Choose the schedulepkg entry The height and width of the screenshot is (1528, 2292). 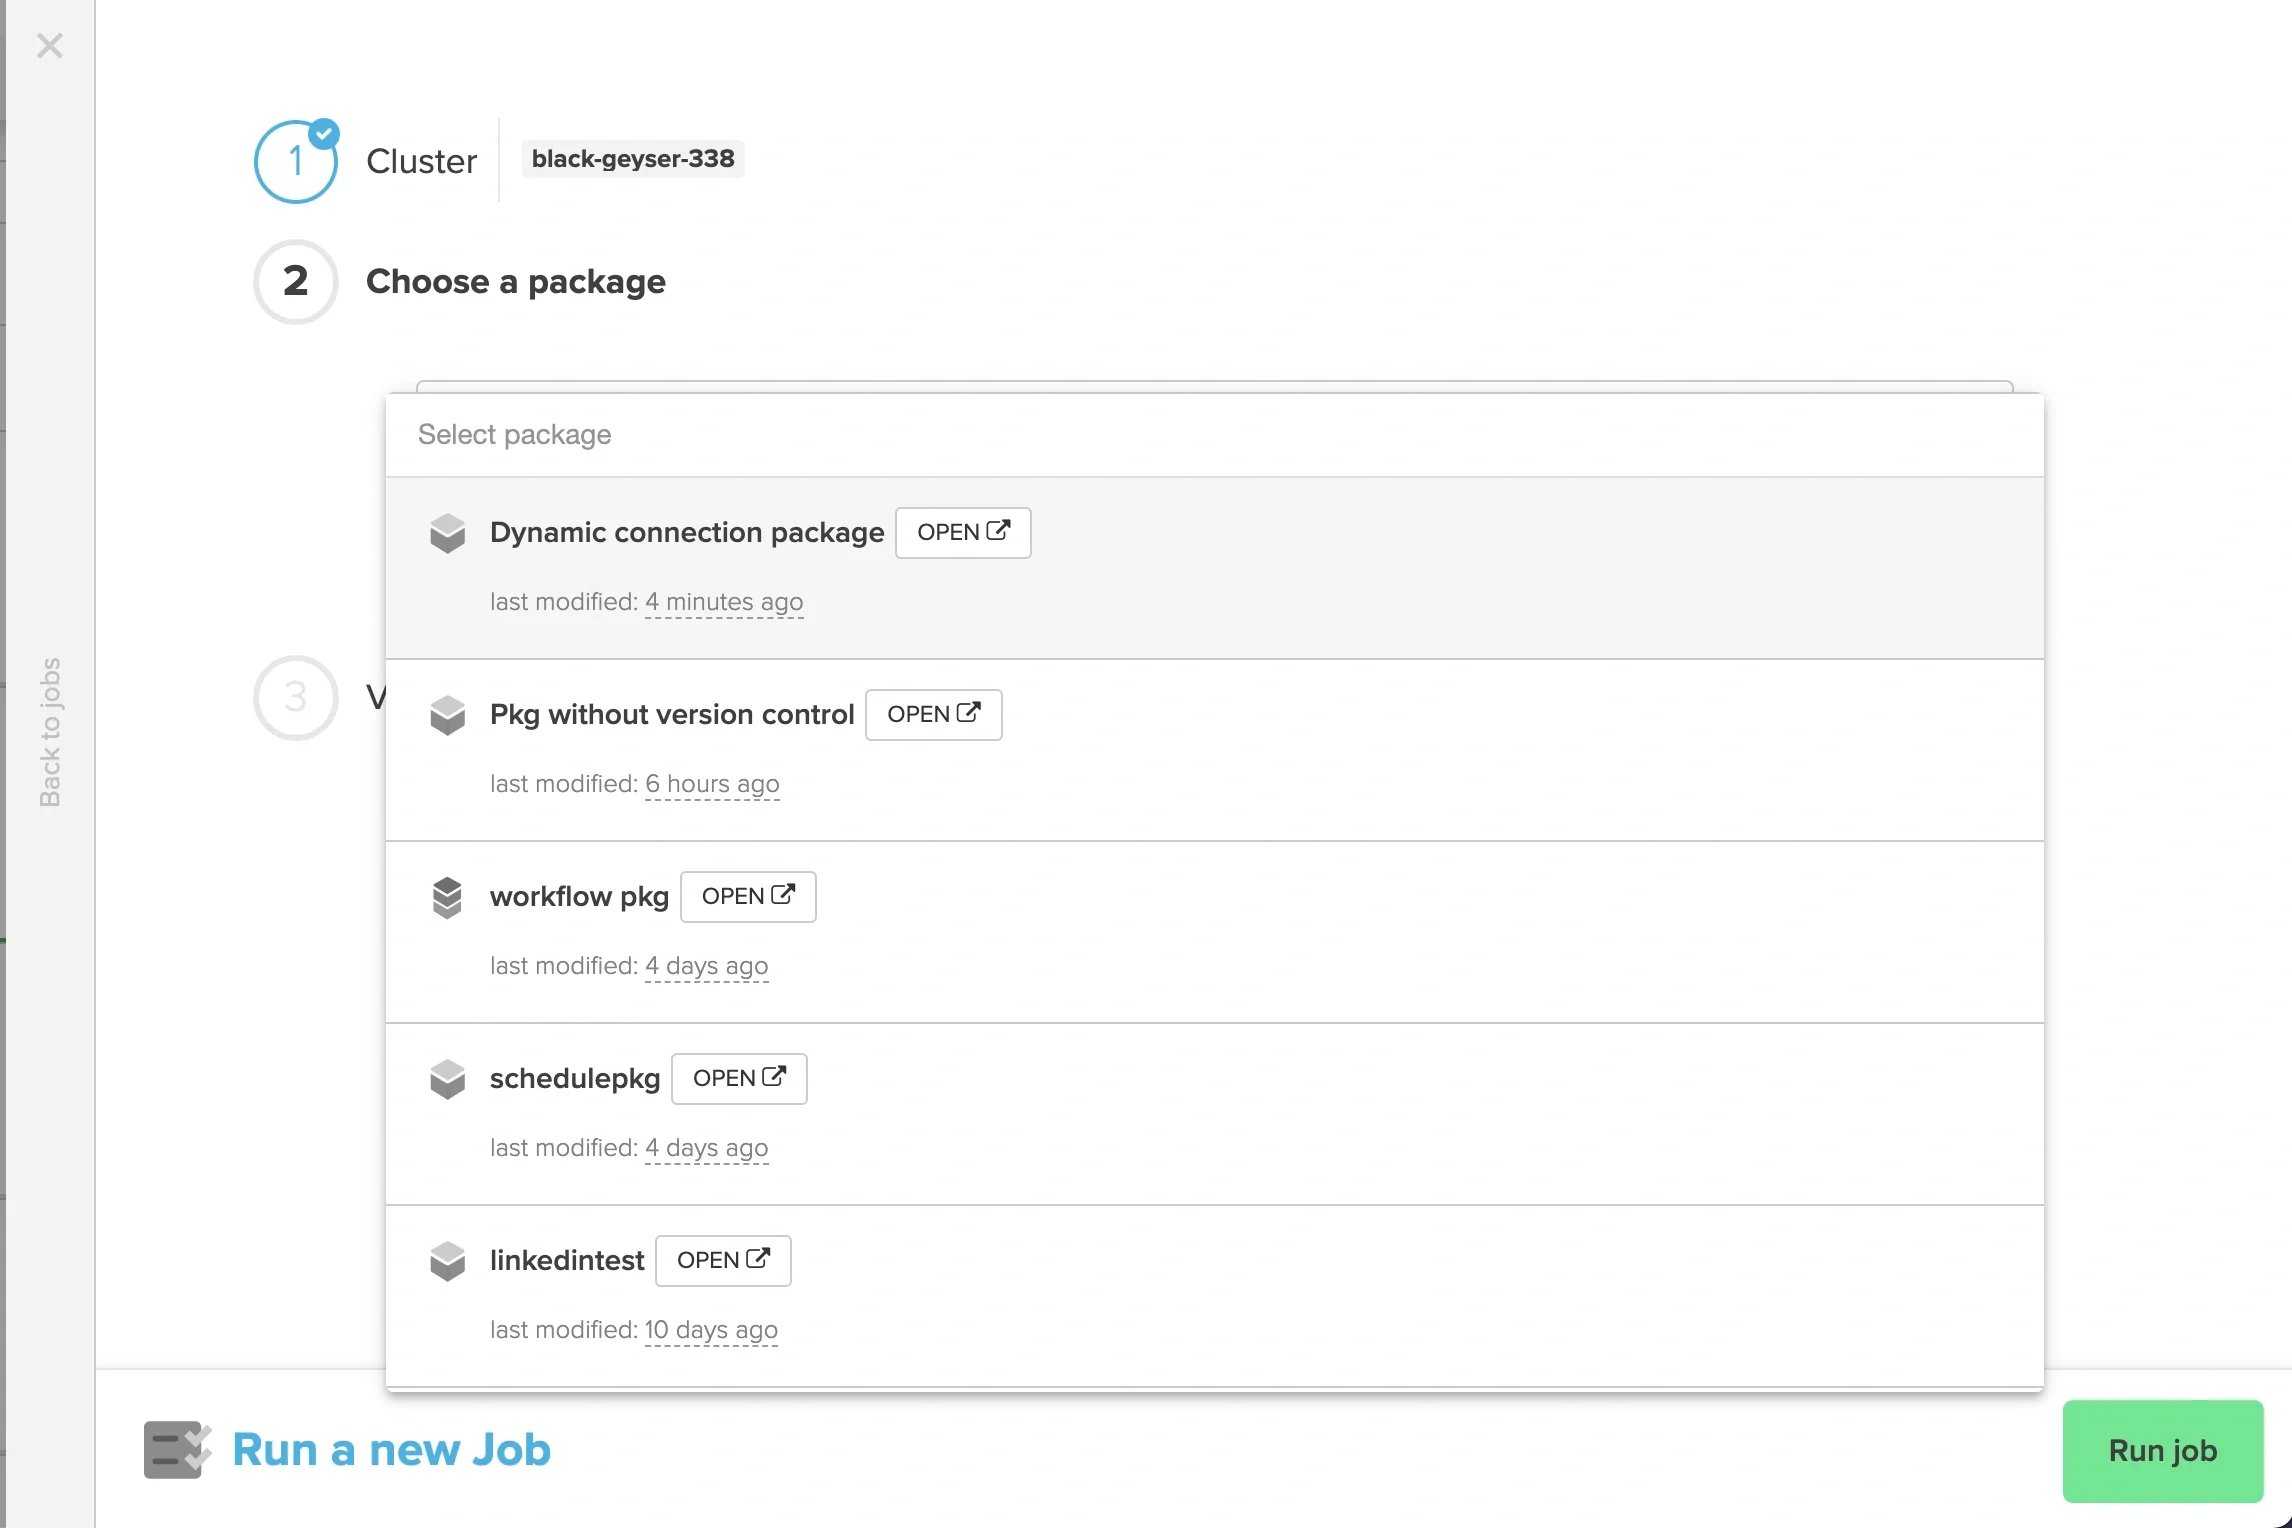(1214, 1114)
